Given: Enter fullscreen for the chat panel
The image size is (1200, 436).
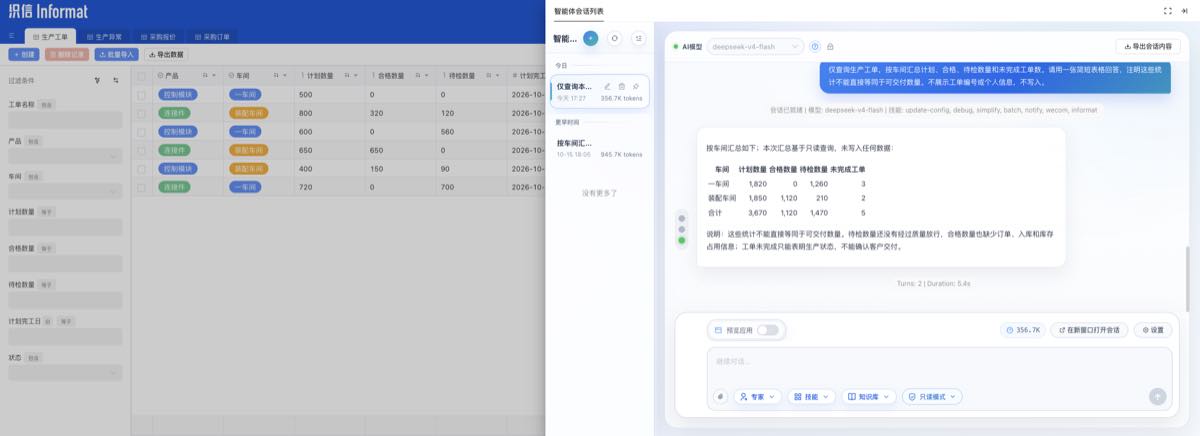Looking at the screenshot, I should pyautogui.click(x=1168, y=10).
